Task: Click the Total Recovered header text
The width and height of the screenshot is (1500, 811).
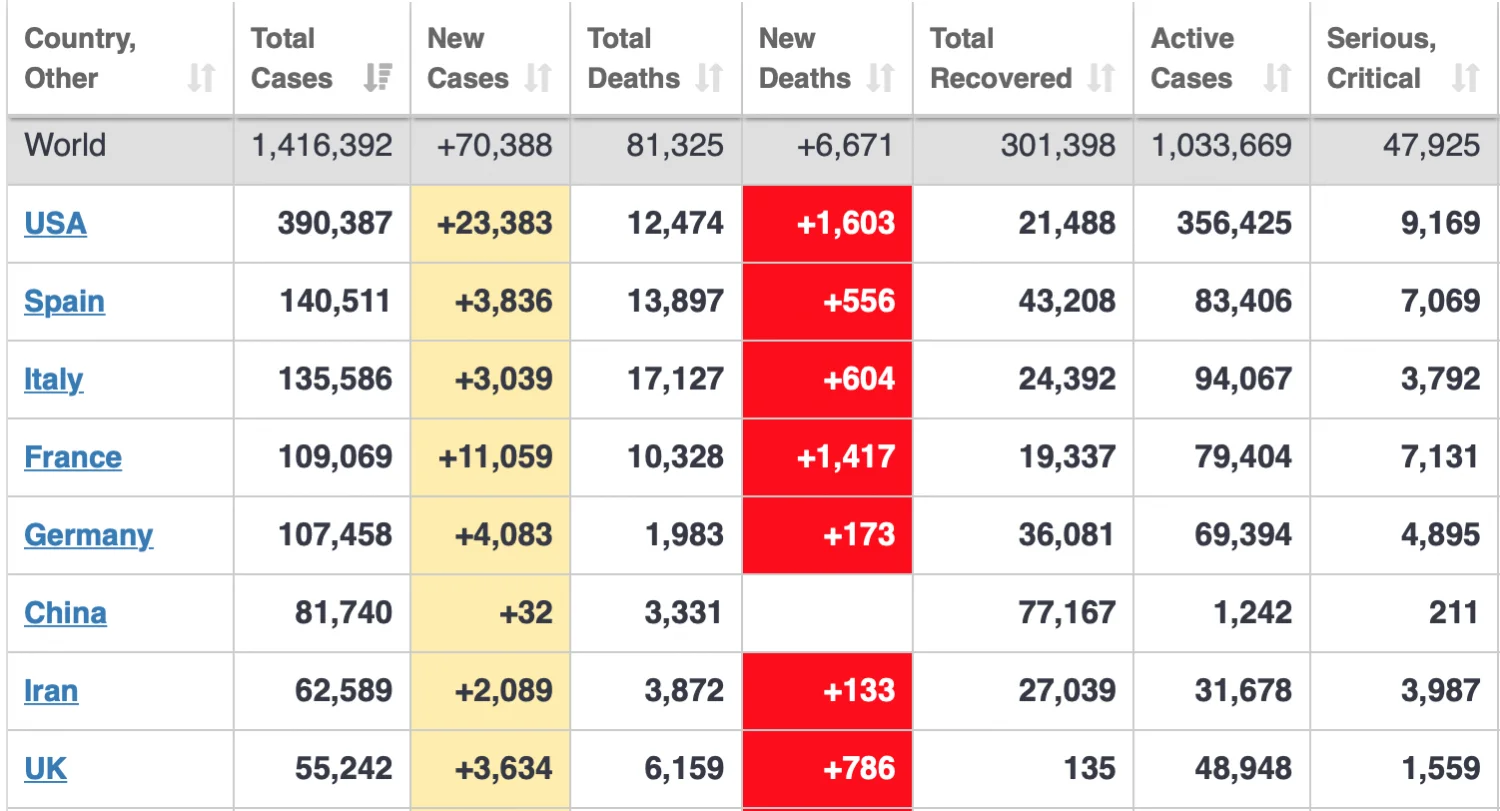Action: coord(1000,59)
